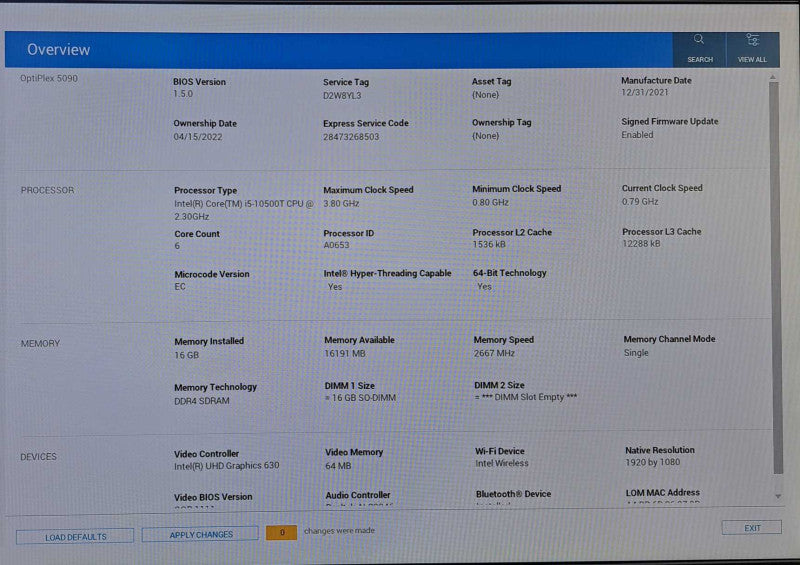Click the OptiPlex 5090 model label

tap(49, 79)
